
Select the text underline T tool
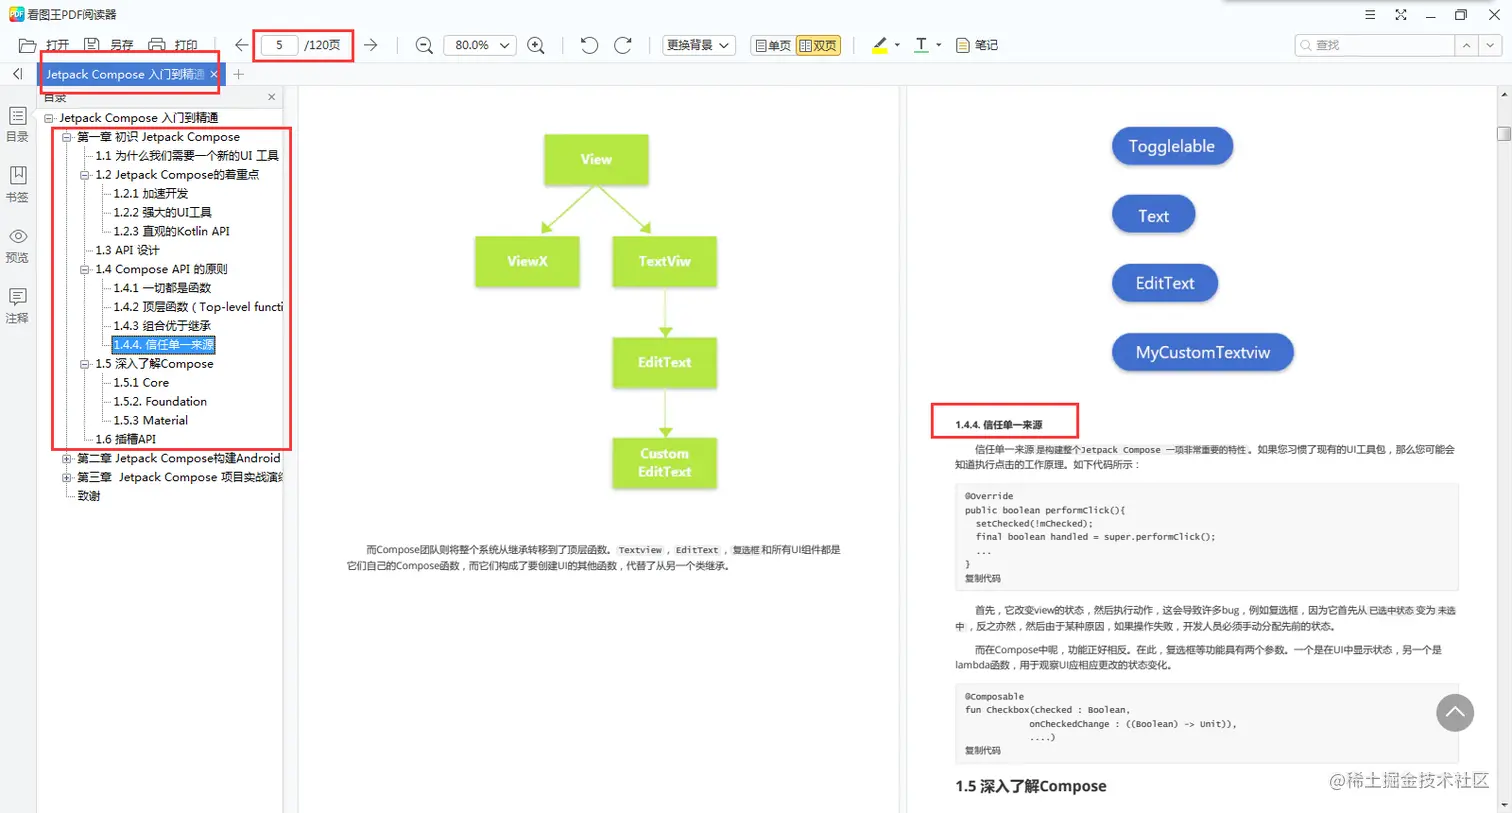pos(921,45)
